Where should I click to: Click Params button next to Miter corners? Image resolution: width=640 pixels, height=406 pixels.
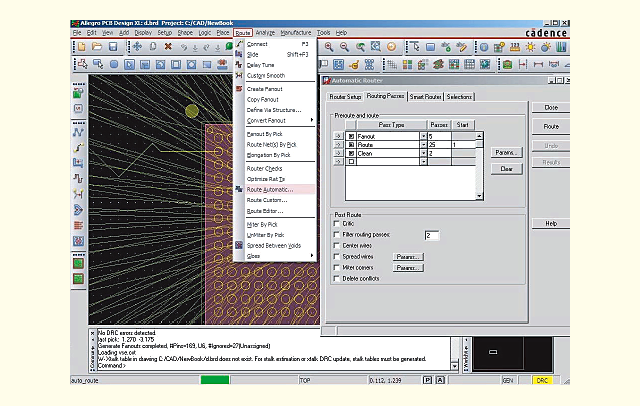point(408,268)
